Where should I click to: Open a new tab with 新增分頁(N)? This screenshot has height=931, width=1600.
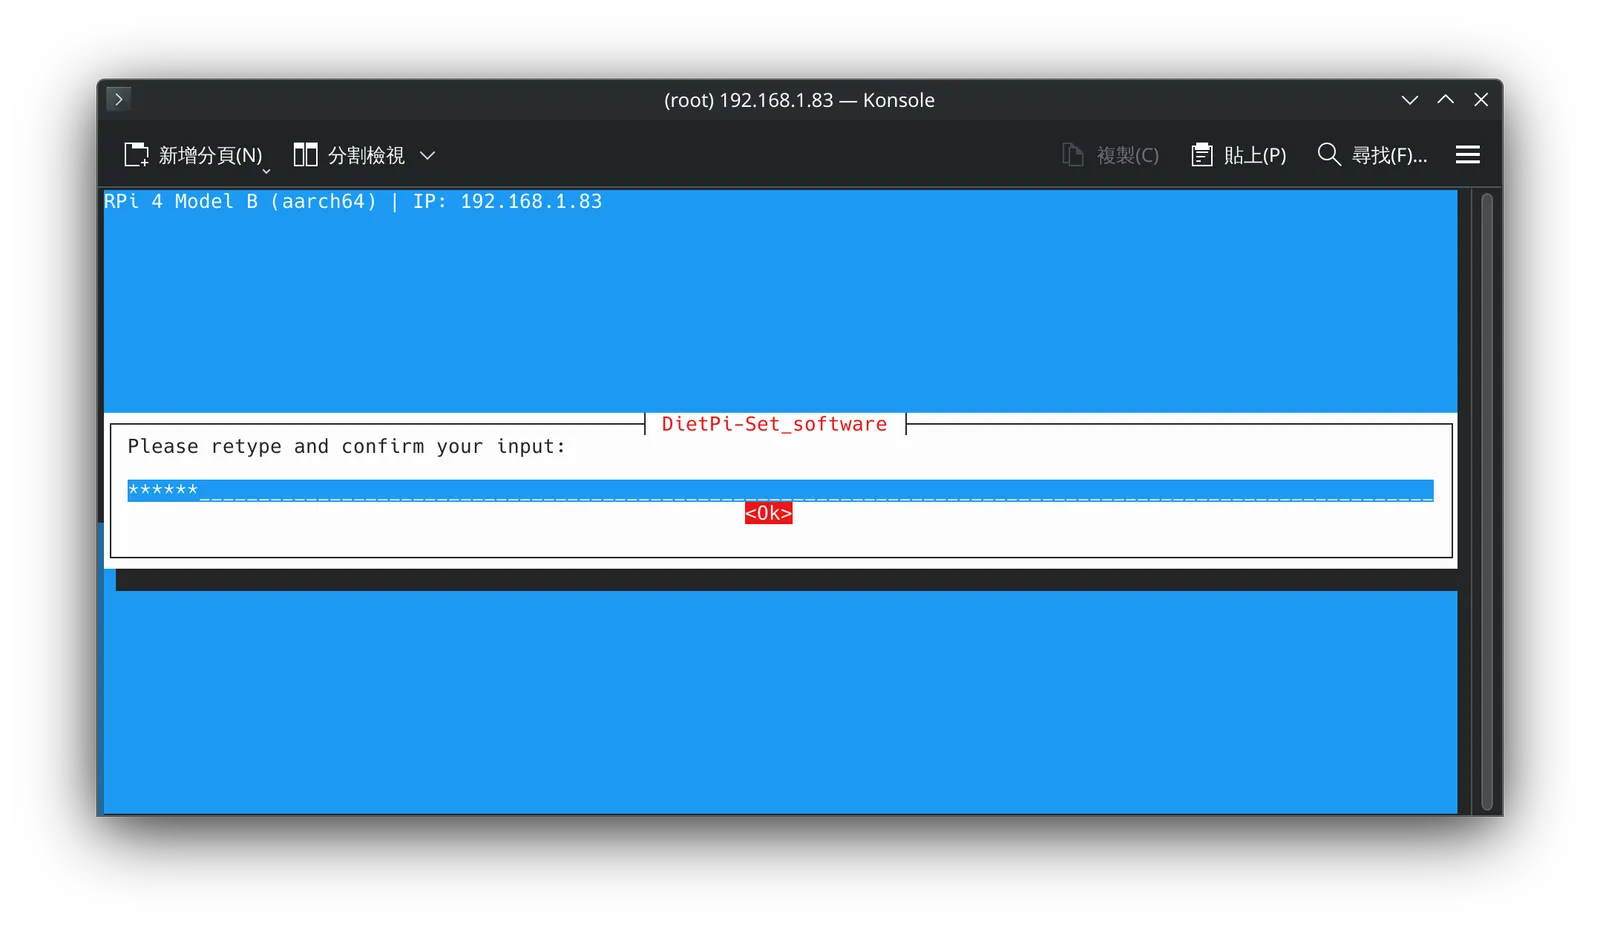tap(193, 155)
